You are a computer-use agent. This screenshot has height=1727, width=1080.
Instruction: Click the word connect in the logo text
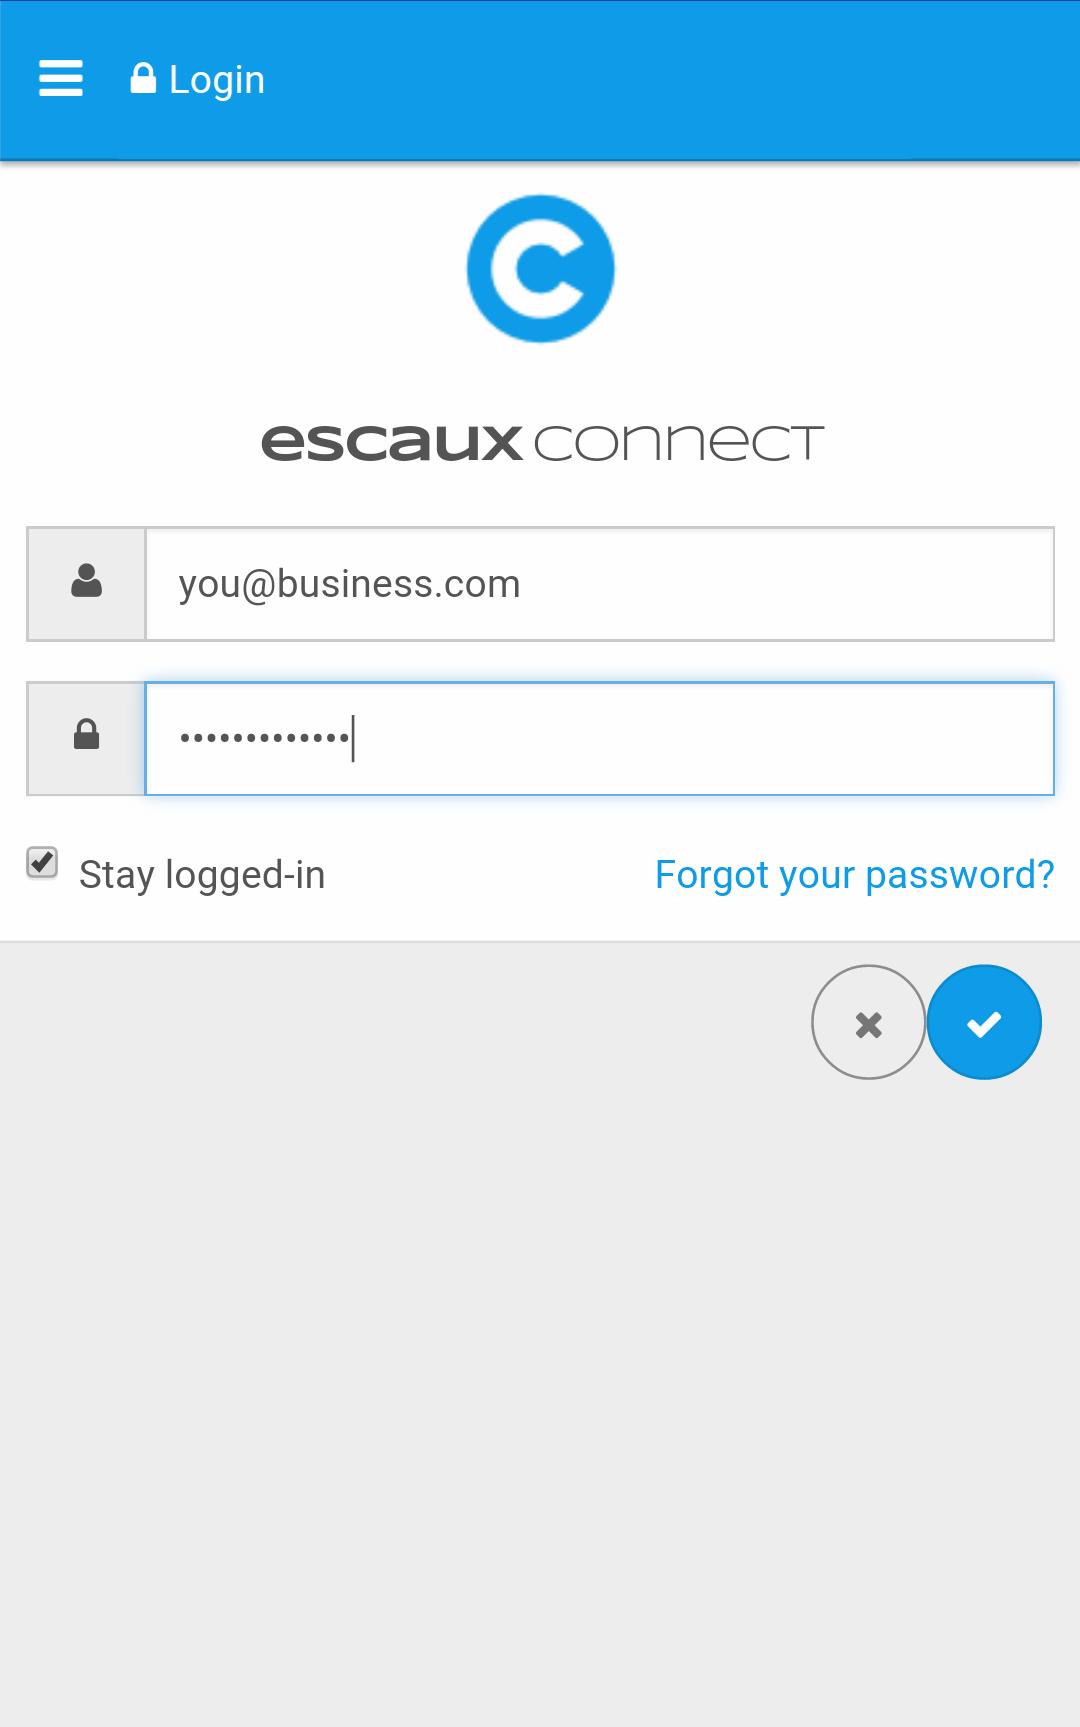(679, 442)
